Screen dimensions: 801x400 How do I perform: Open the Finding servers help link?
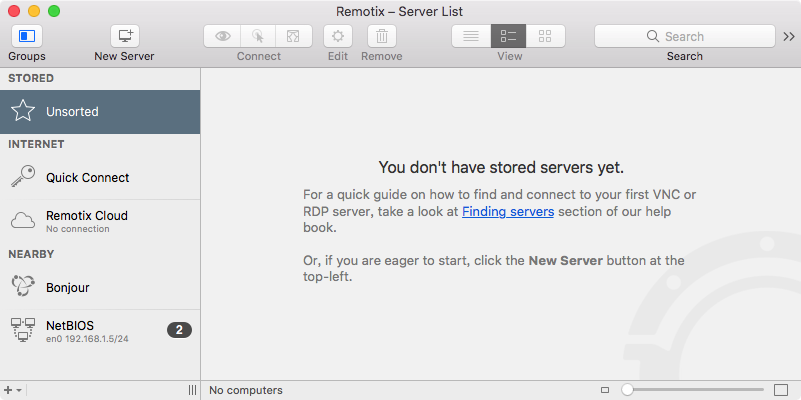pos(508,211)
